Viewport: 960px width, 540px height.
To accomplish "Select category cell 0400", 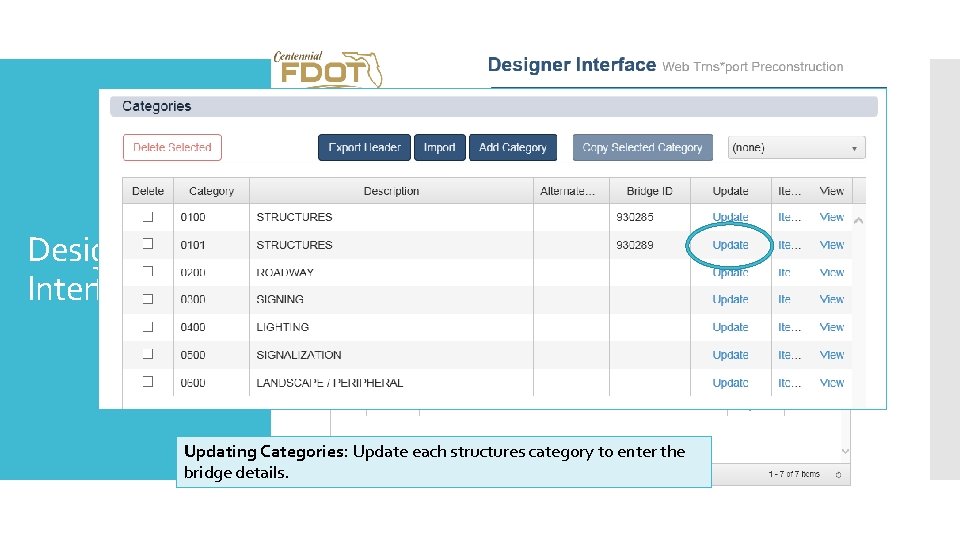I will [211, 327].
